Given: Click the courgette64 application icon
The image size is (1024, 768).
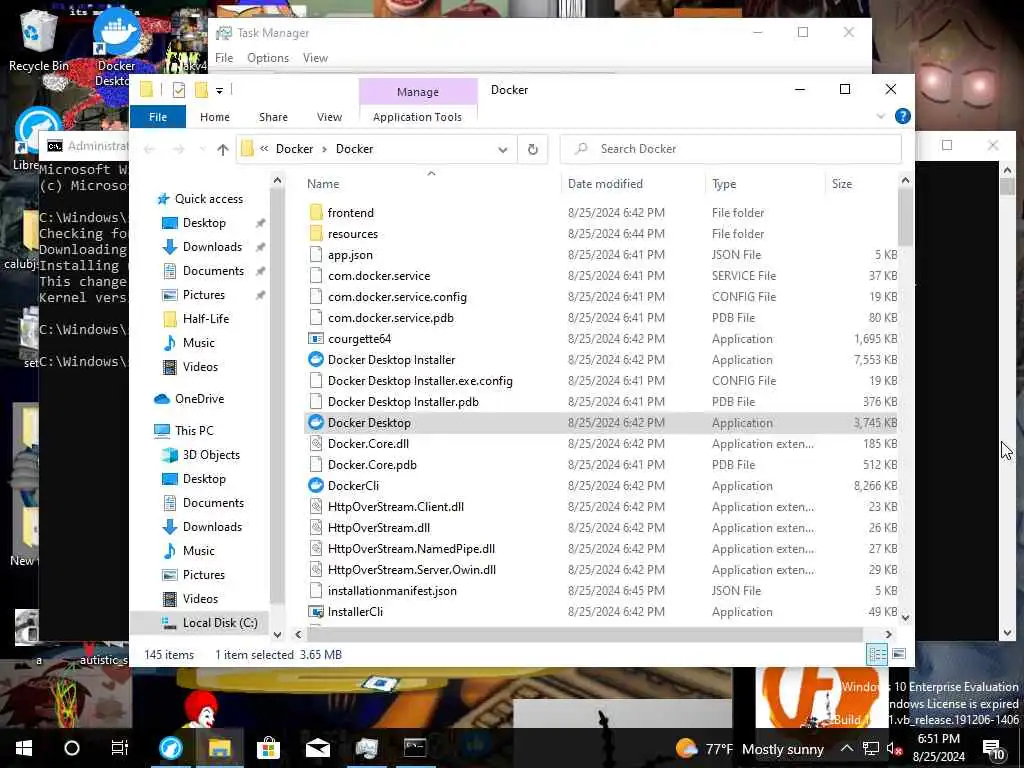Looking at the screenshot, I should pos(315,339).
